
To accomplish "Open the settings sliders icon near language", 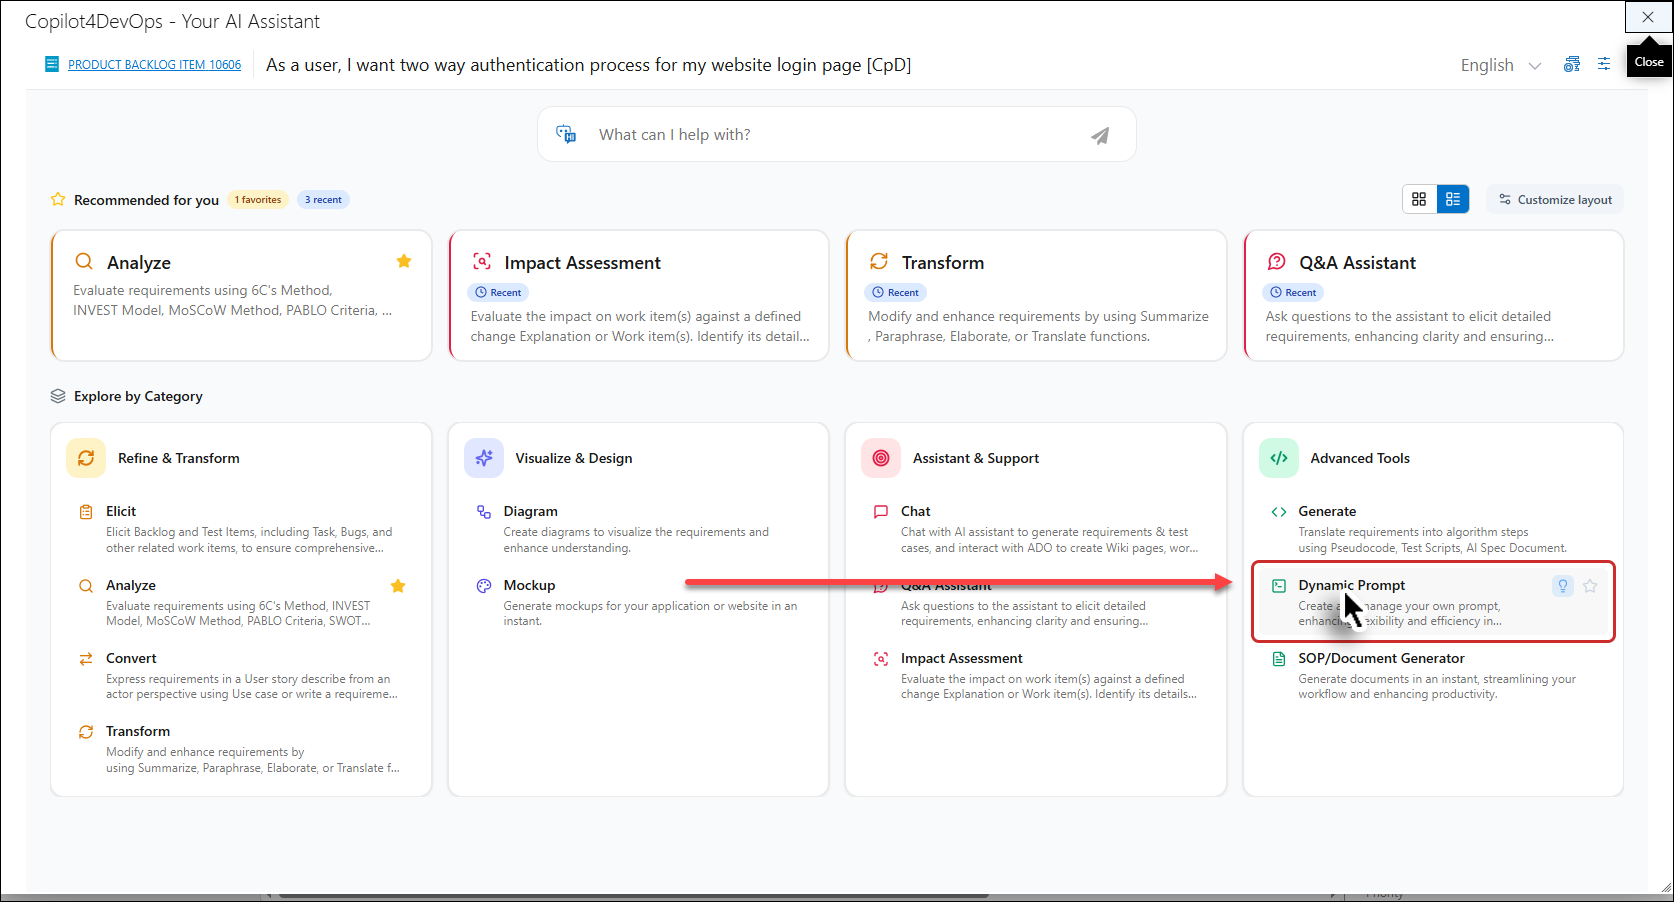I will 1604,64.
